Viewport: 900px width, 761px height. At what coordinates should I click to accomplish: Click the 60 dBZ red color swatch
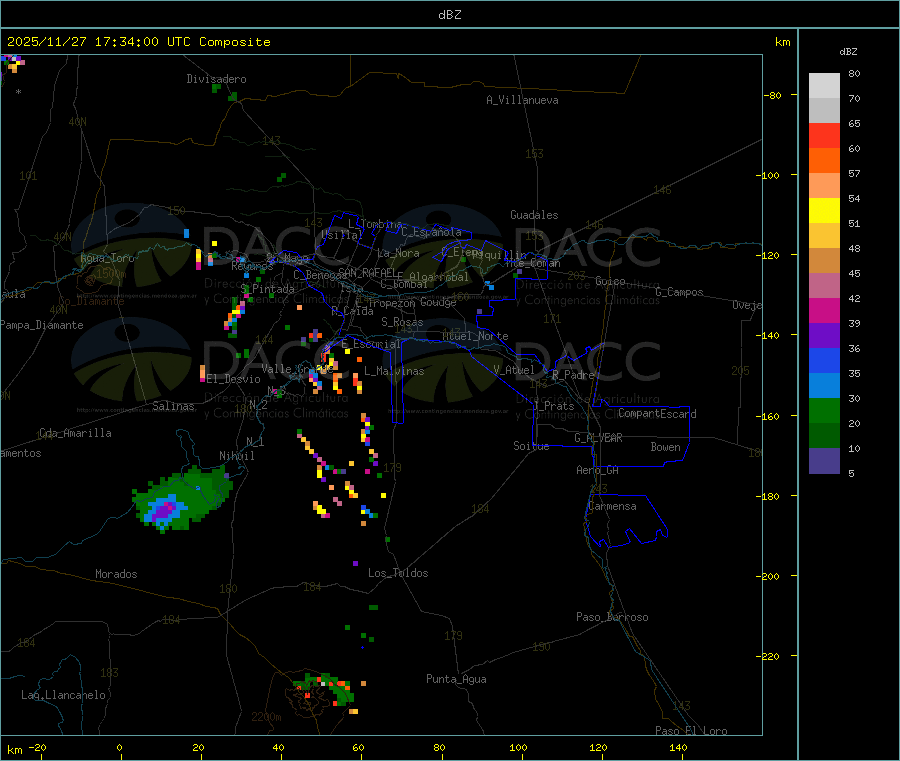click(x=824, y=135)
